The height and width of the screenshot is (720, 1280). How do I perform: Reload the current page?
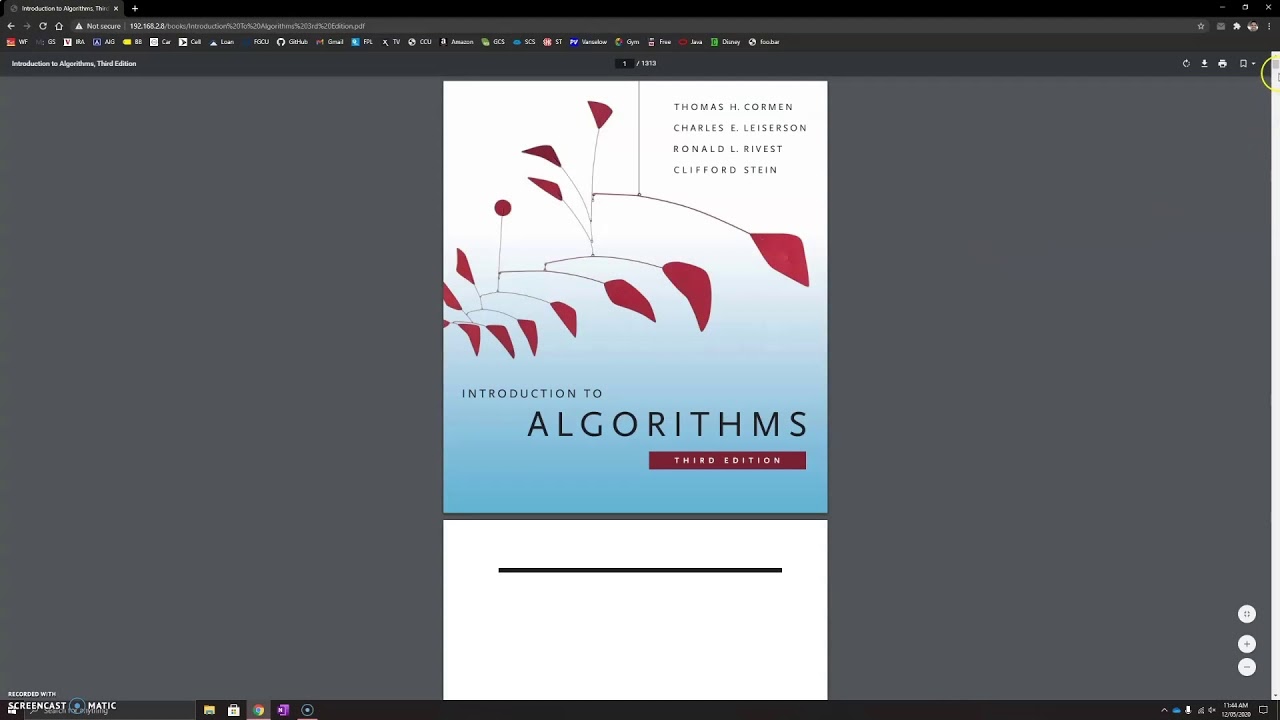coord(43,26)
